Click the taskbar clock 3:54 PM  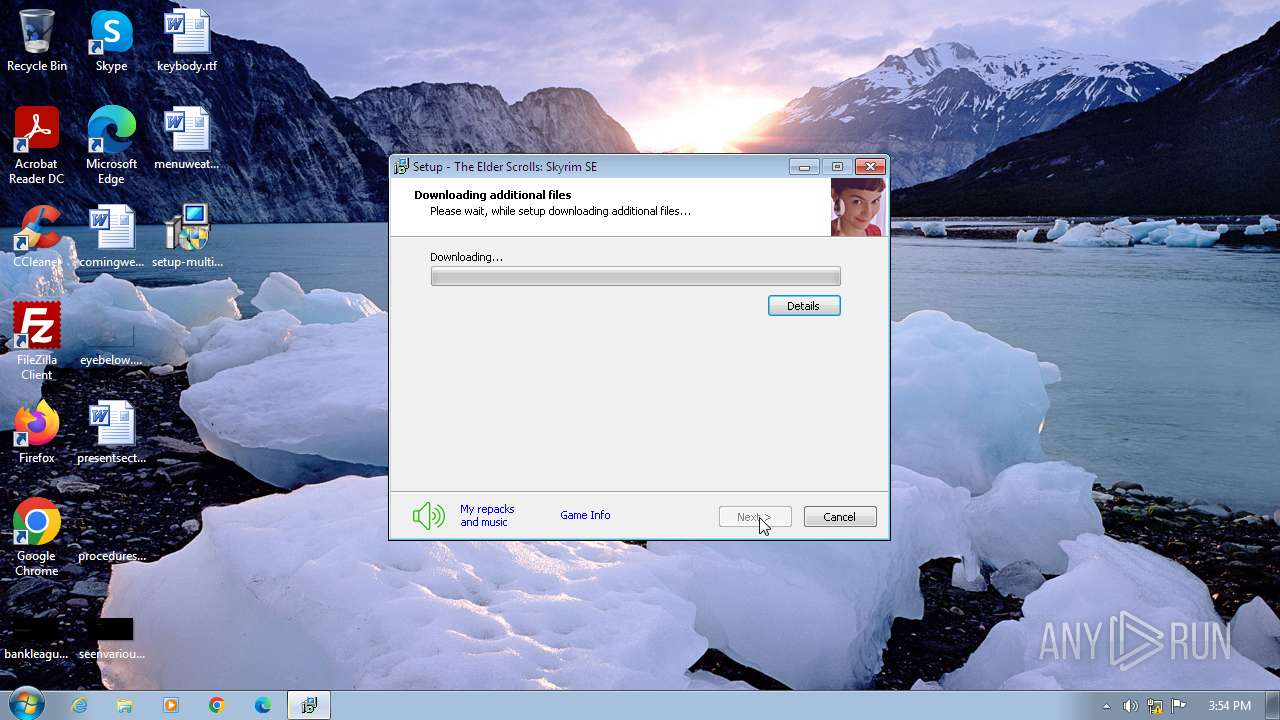(1229, 706)
